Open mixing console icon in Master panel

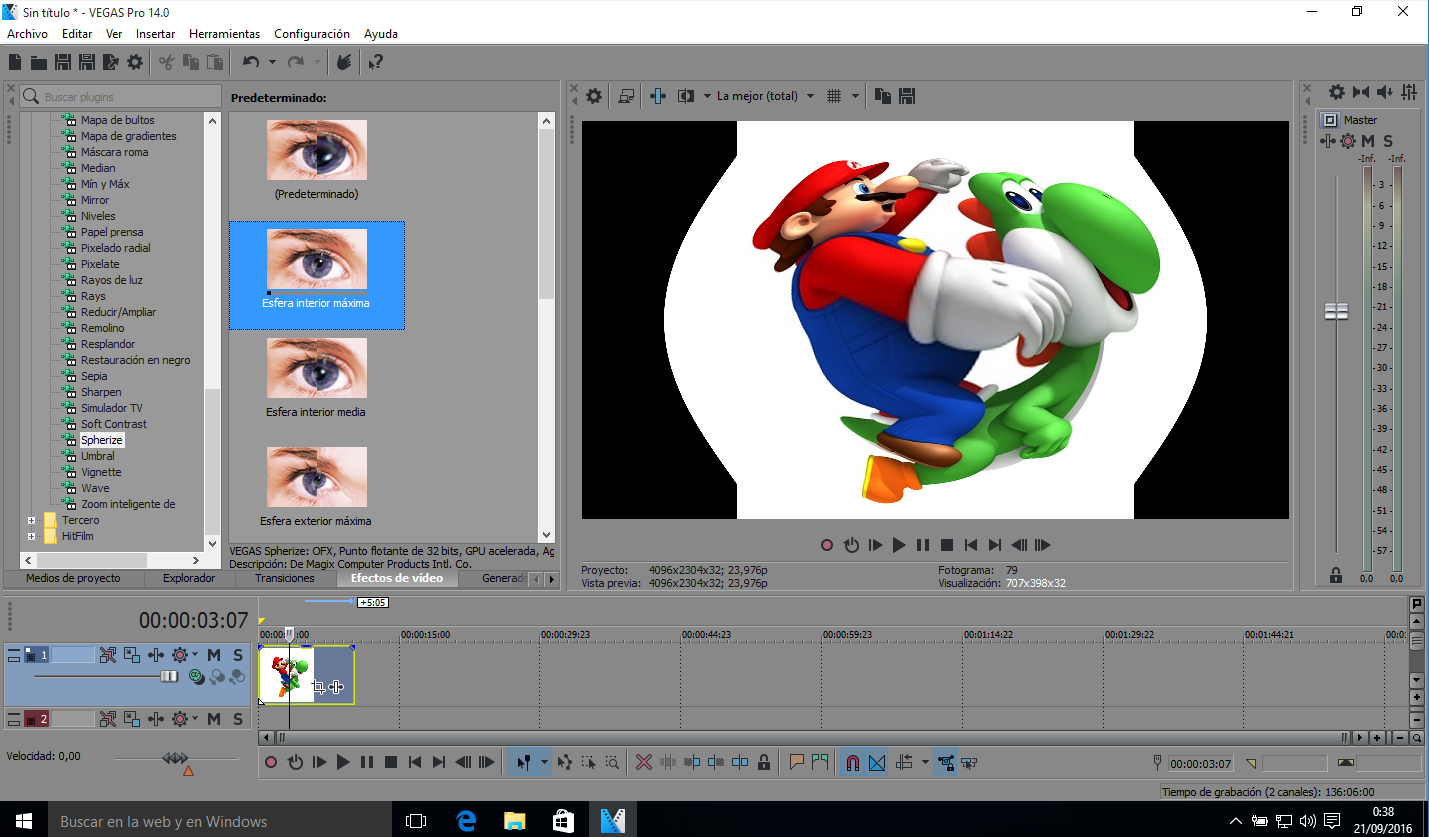1409,92
